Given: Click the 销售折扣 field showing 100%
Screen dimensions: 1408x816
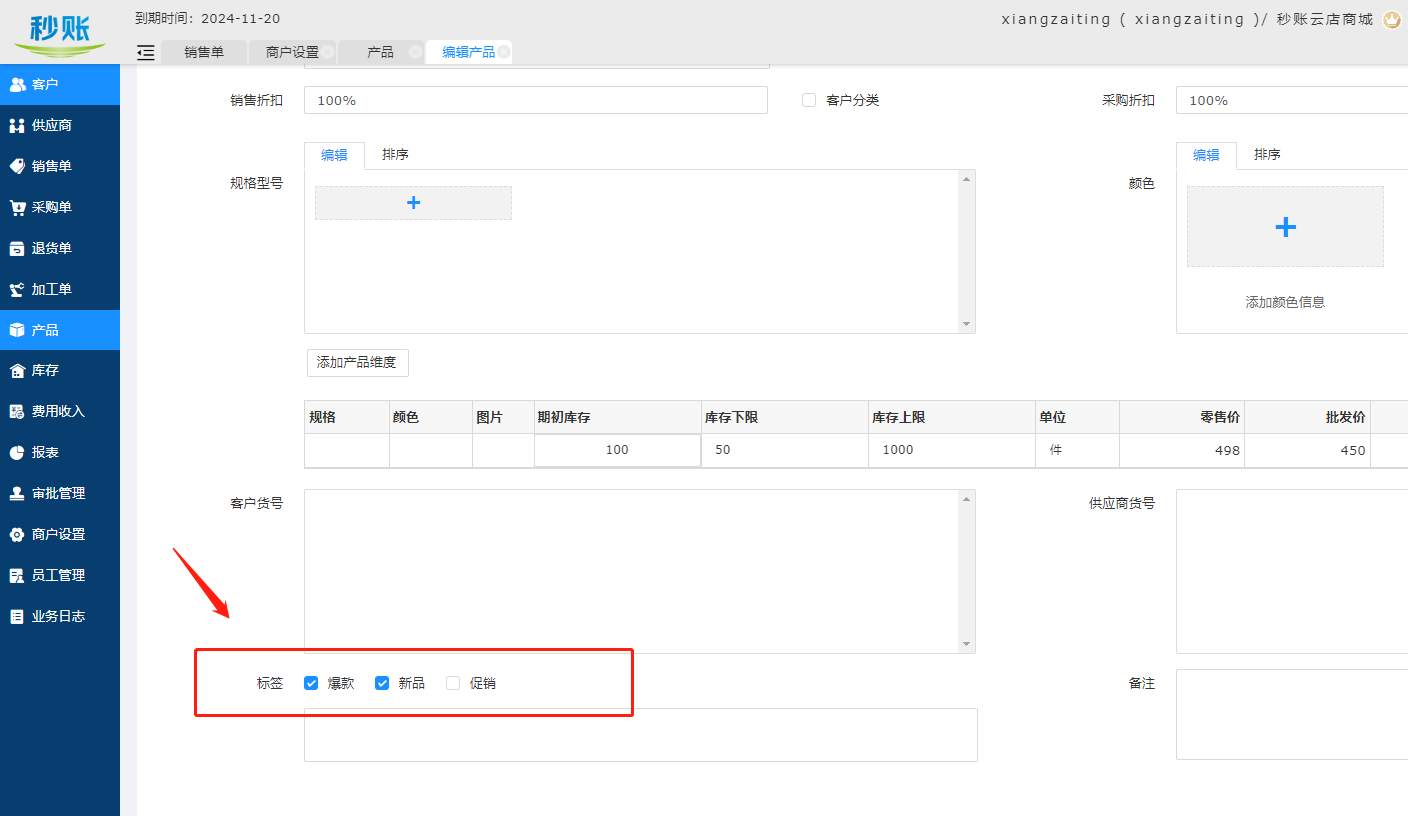Looking at the screenshot, I should [535, 100].
